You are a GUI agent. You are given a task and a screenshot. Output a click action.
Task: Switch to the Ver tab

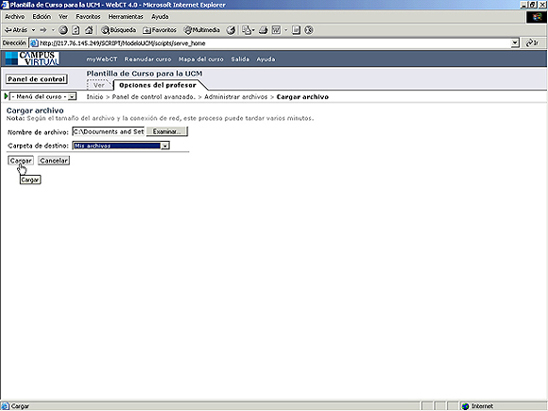99,85
